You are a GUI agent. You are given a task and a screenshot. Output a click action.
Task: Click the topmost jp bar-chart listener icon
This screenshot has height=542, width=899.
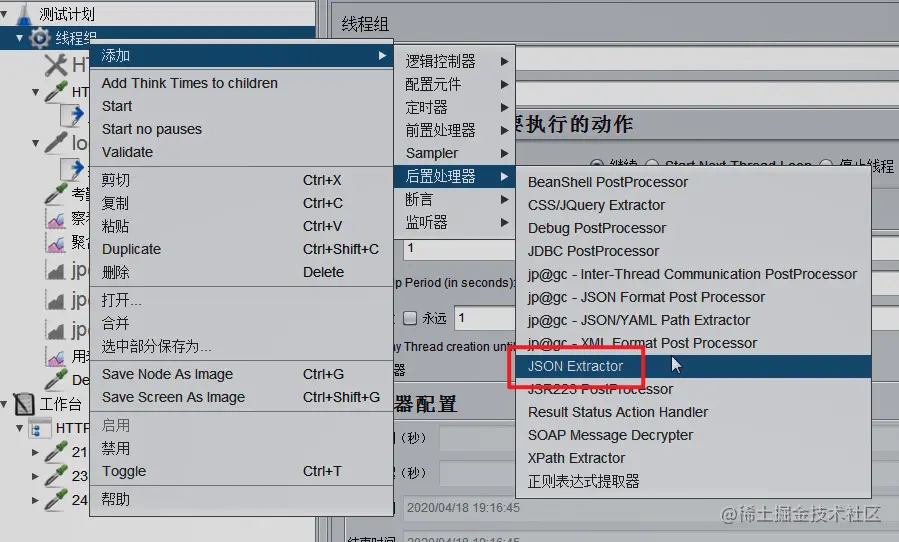[56, 270]
